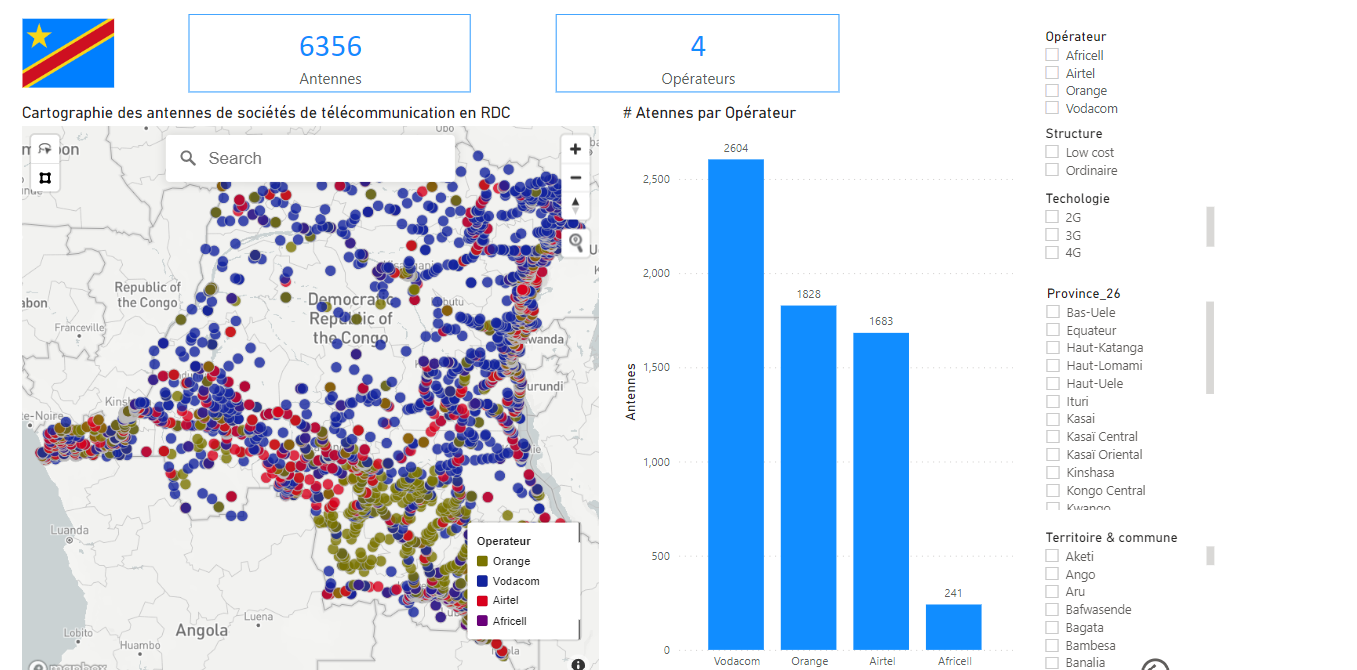Open the map attribution info icon
Screen dimensions: 1357x670
pyautogui.click(x=578, y=664)
